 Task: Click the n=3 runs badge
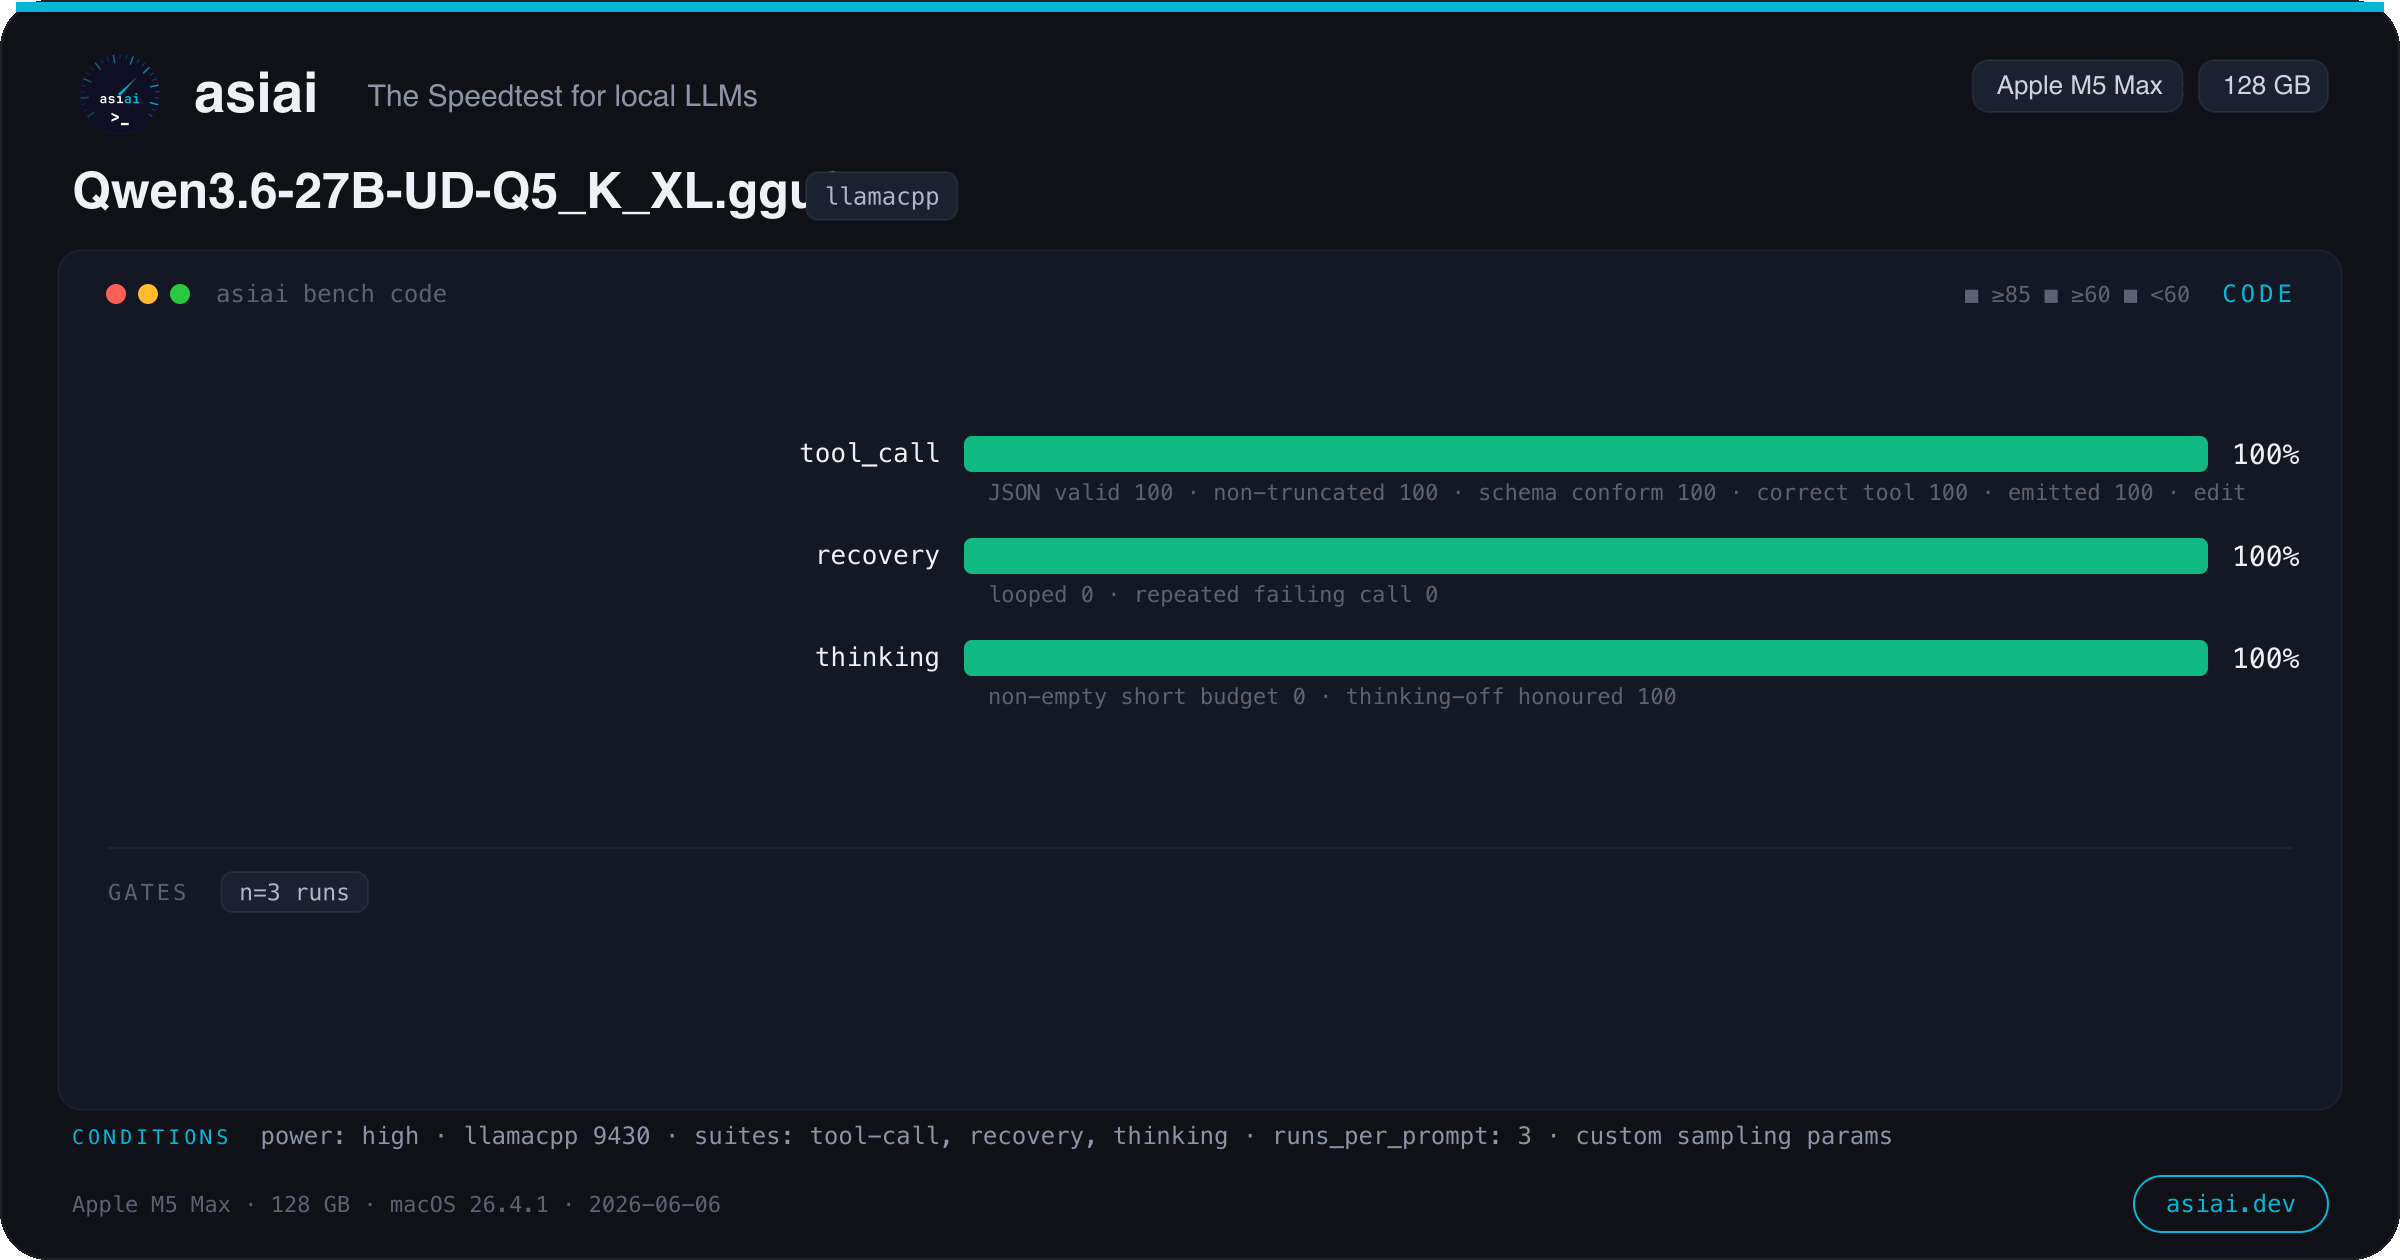(294, 892)
